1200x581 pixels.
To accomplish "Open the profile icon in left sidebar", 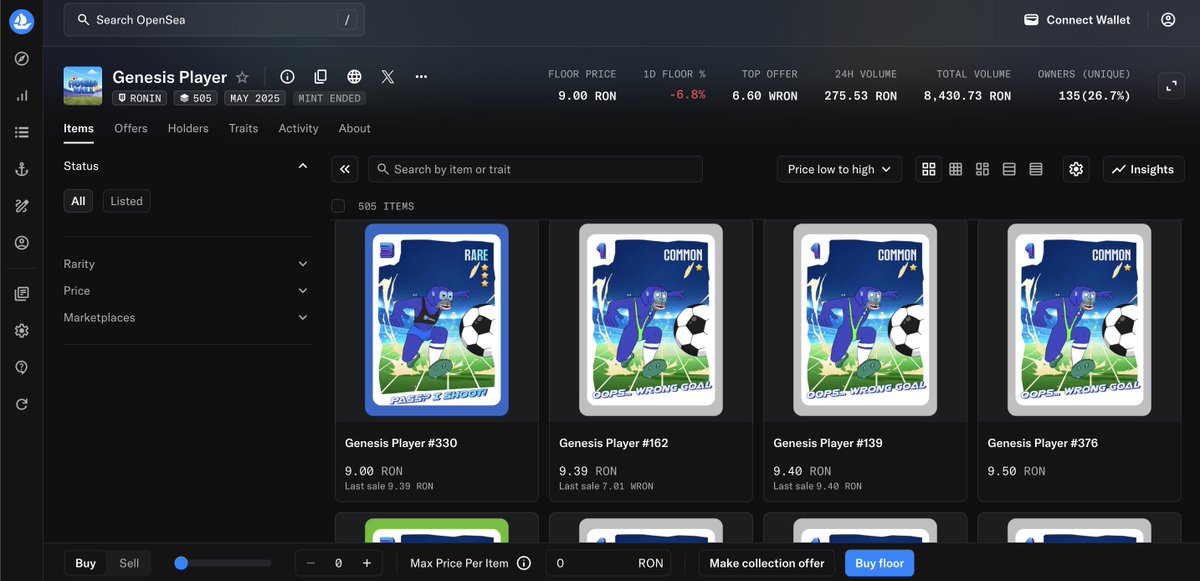I will [x=22, y=243].
